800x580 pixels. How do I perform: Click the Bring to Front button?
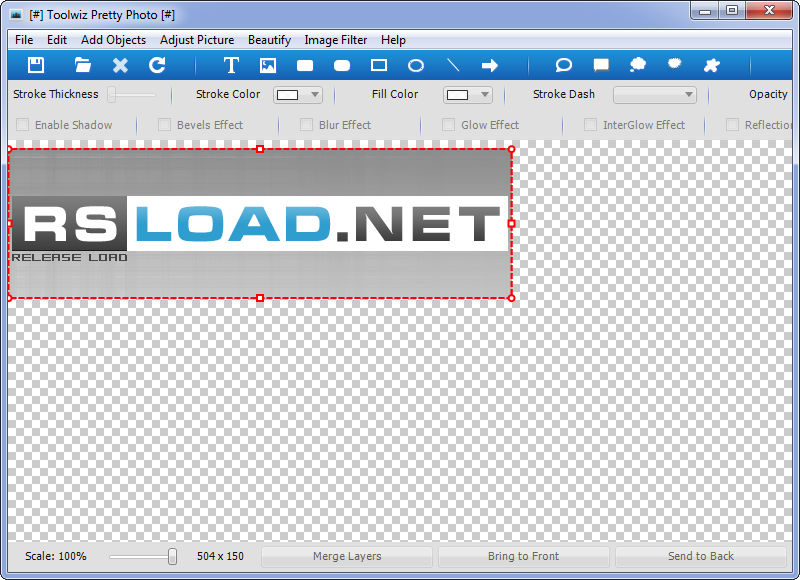[x=523, y=556]
